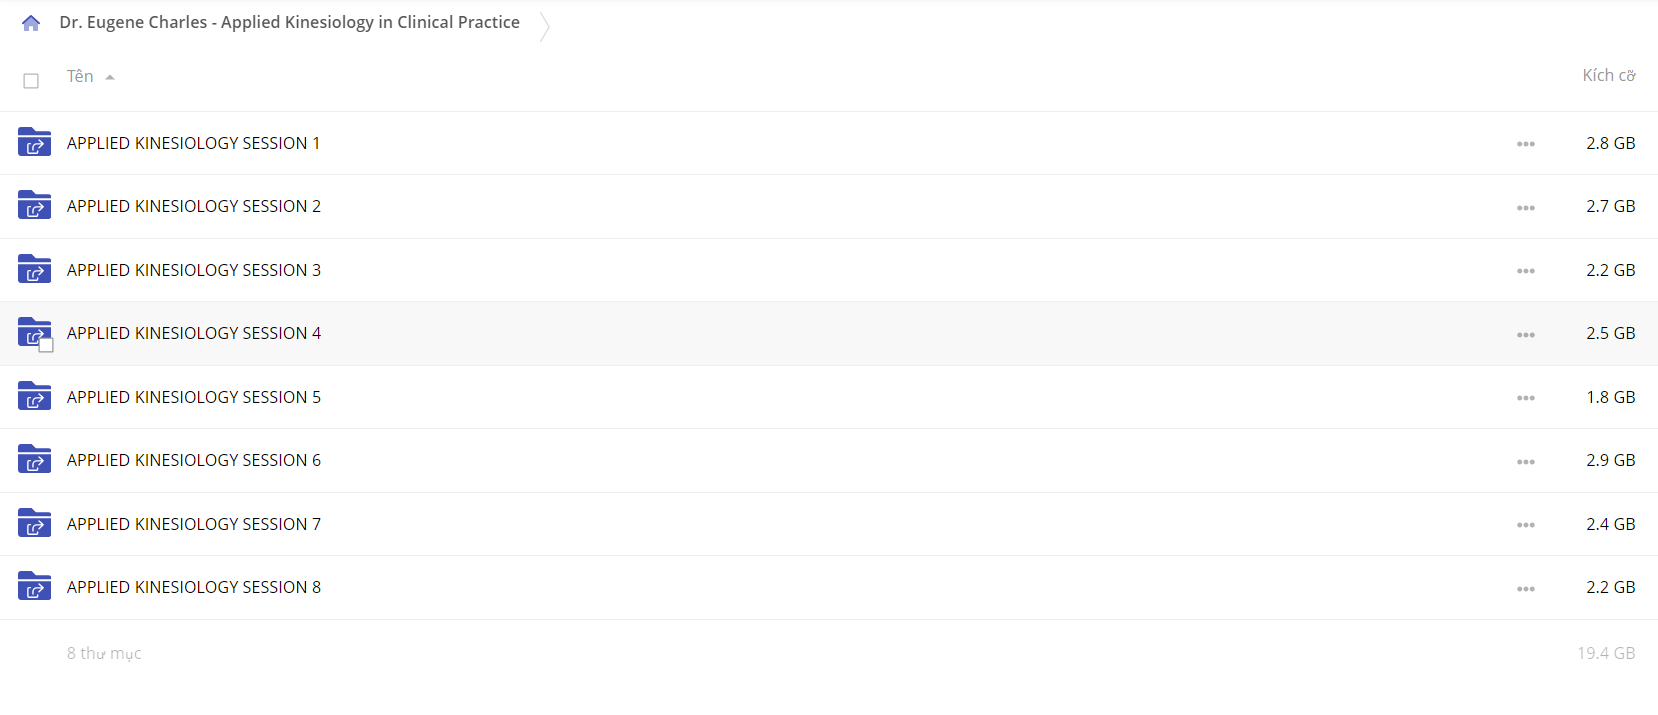Tick the select-all checkbox next to Tên
This screenshot has width=1658, height=715.
click(31, 81)
